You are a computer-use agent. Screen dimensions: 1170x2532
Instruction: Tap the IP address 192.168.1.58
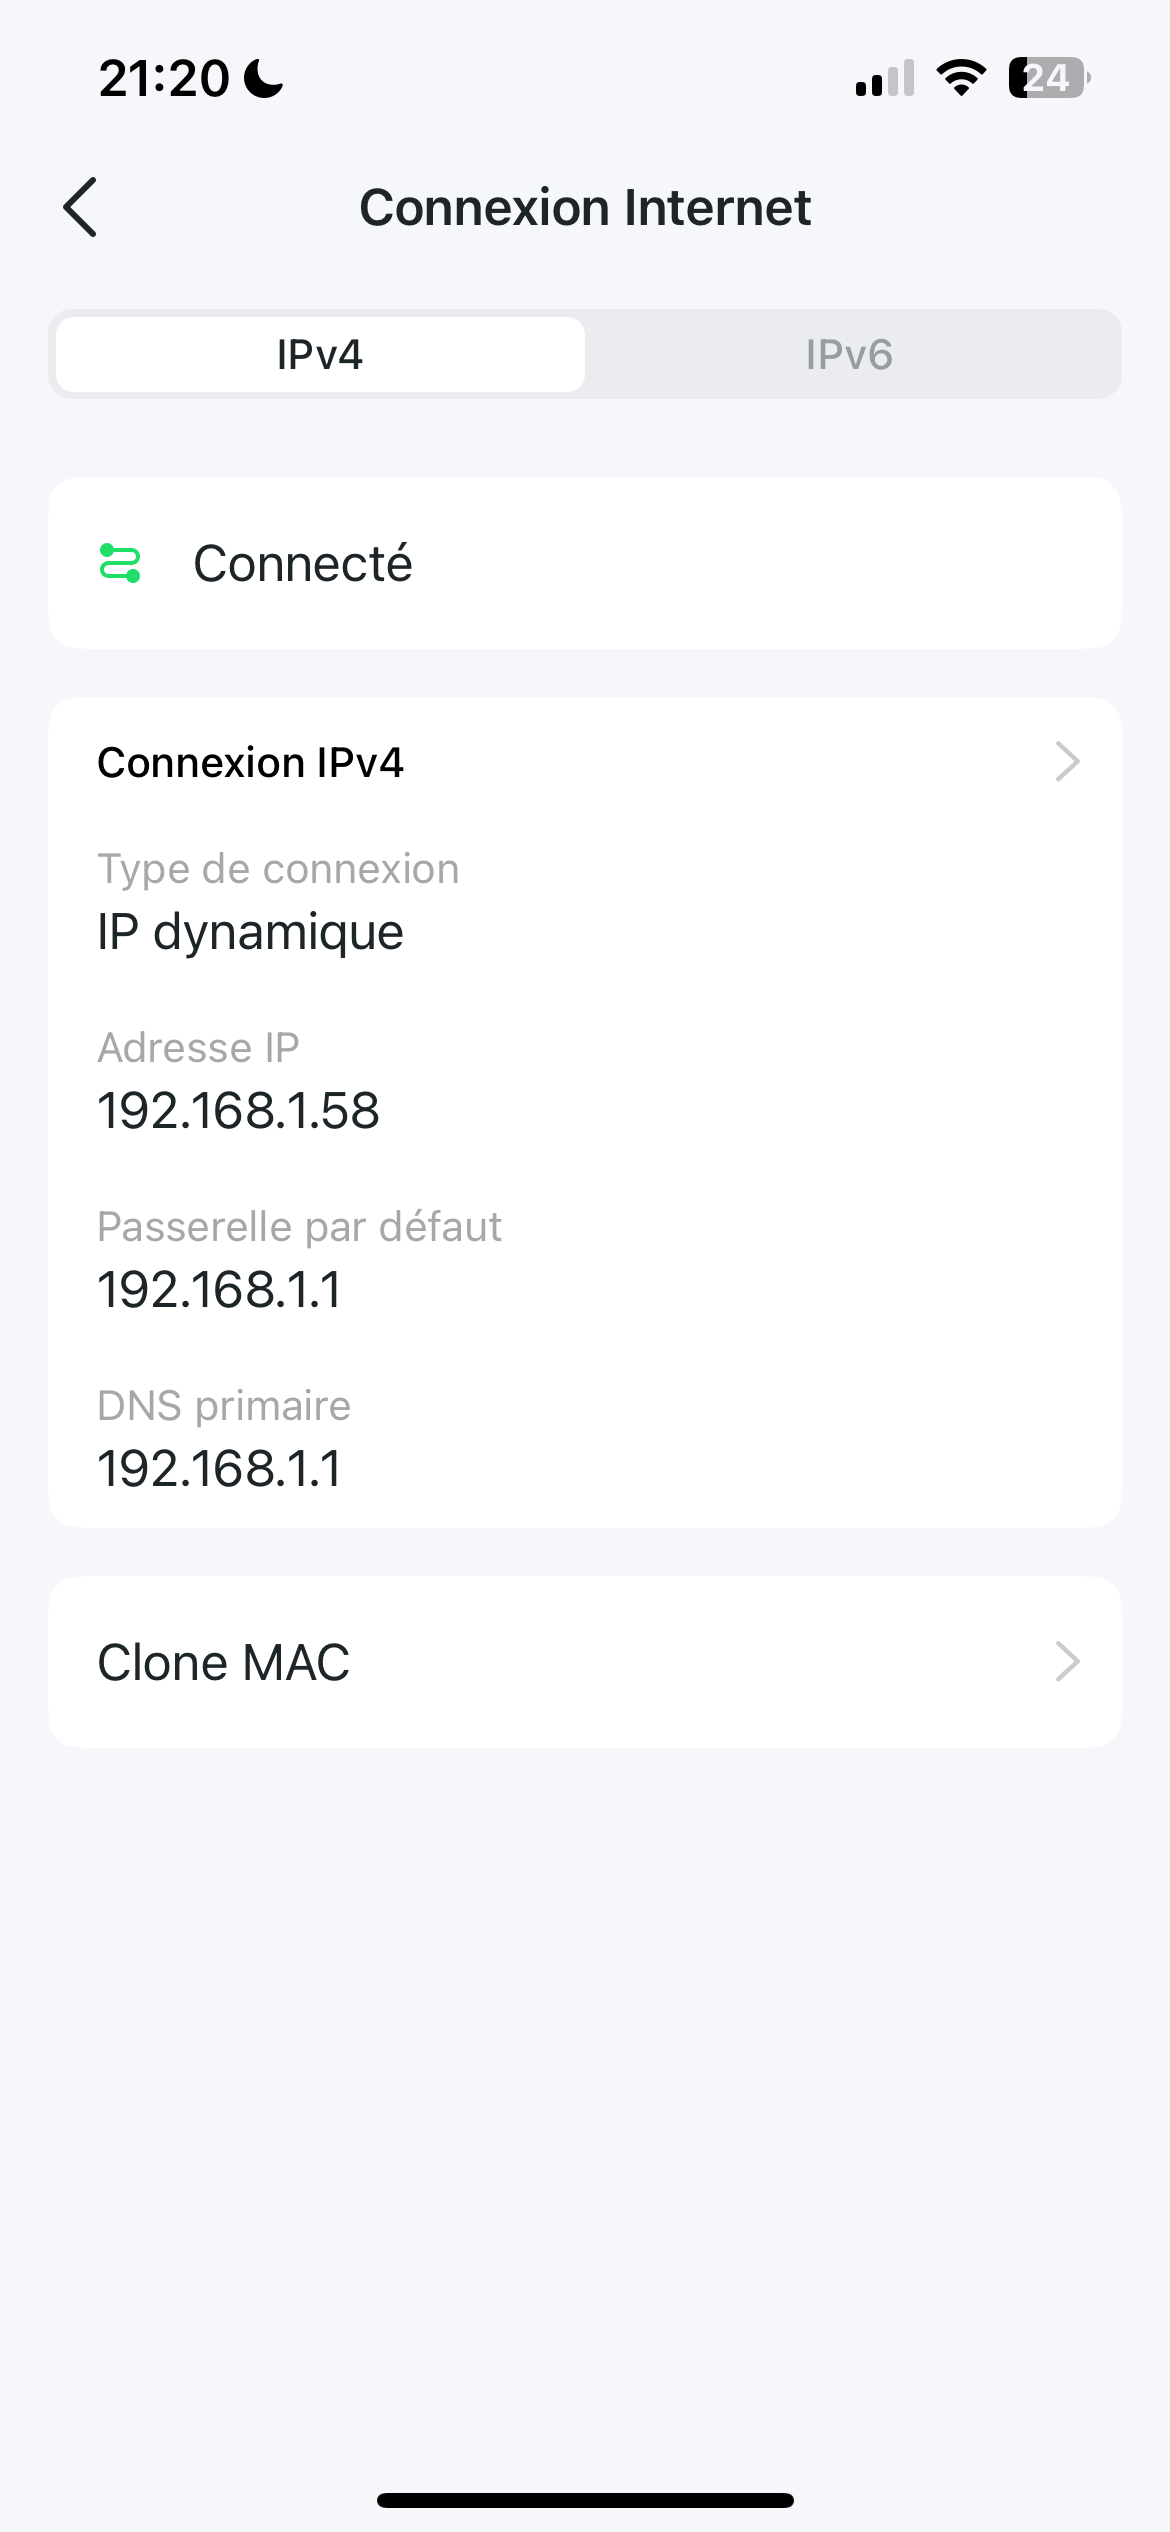point(238,1111)
